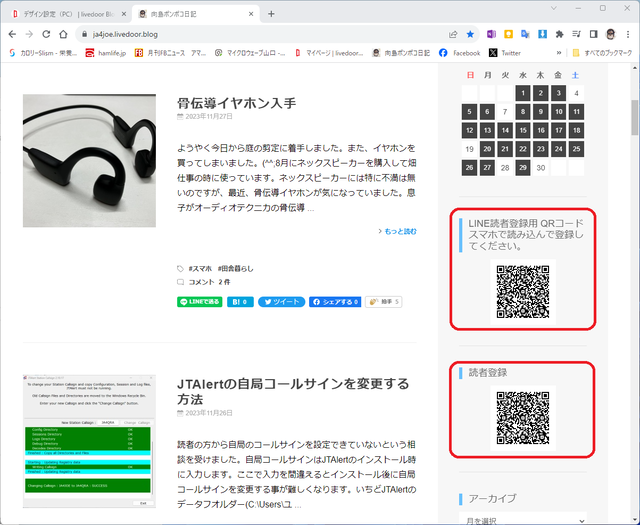Open the Google Keep extension

pos(508,34)
